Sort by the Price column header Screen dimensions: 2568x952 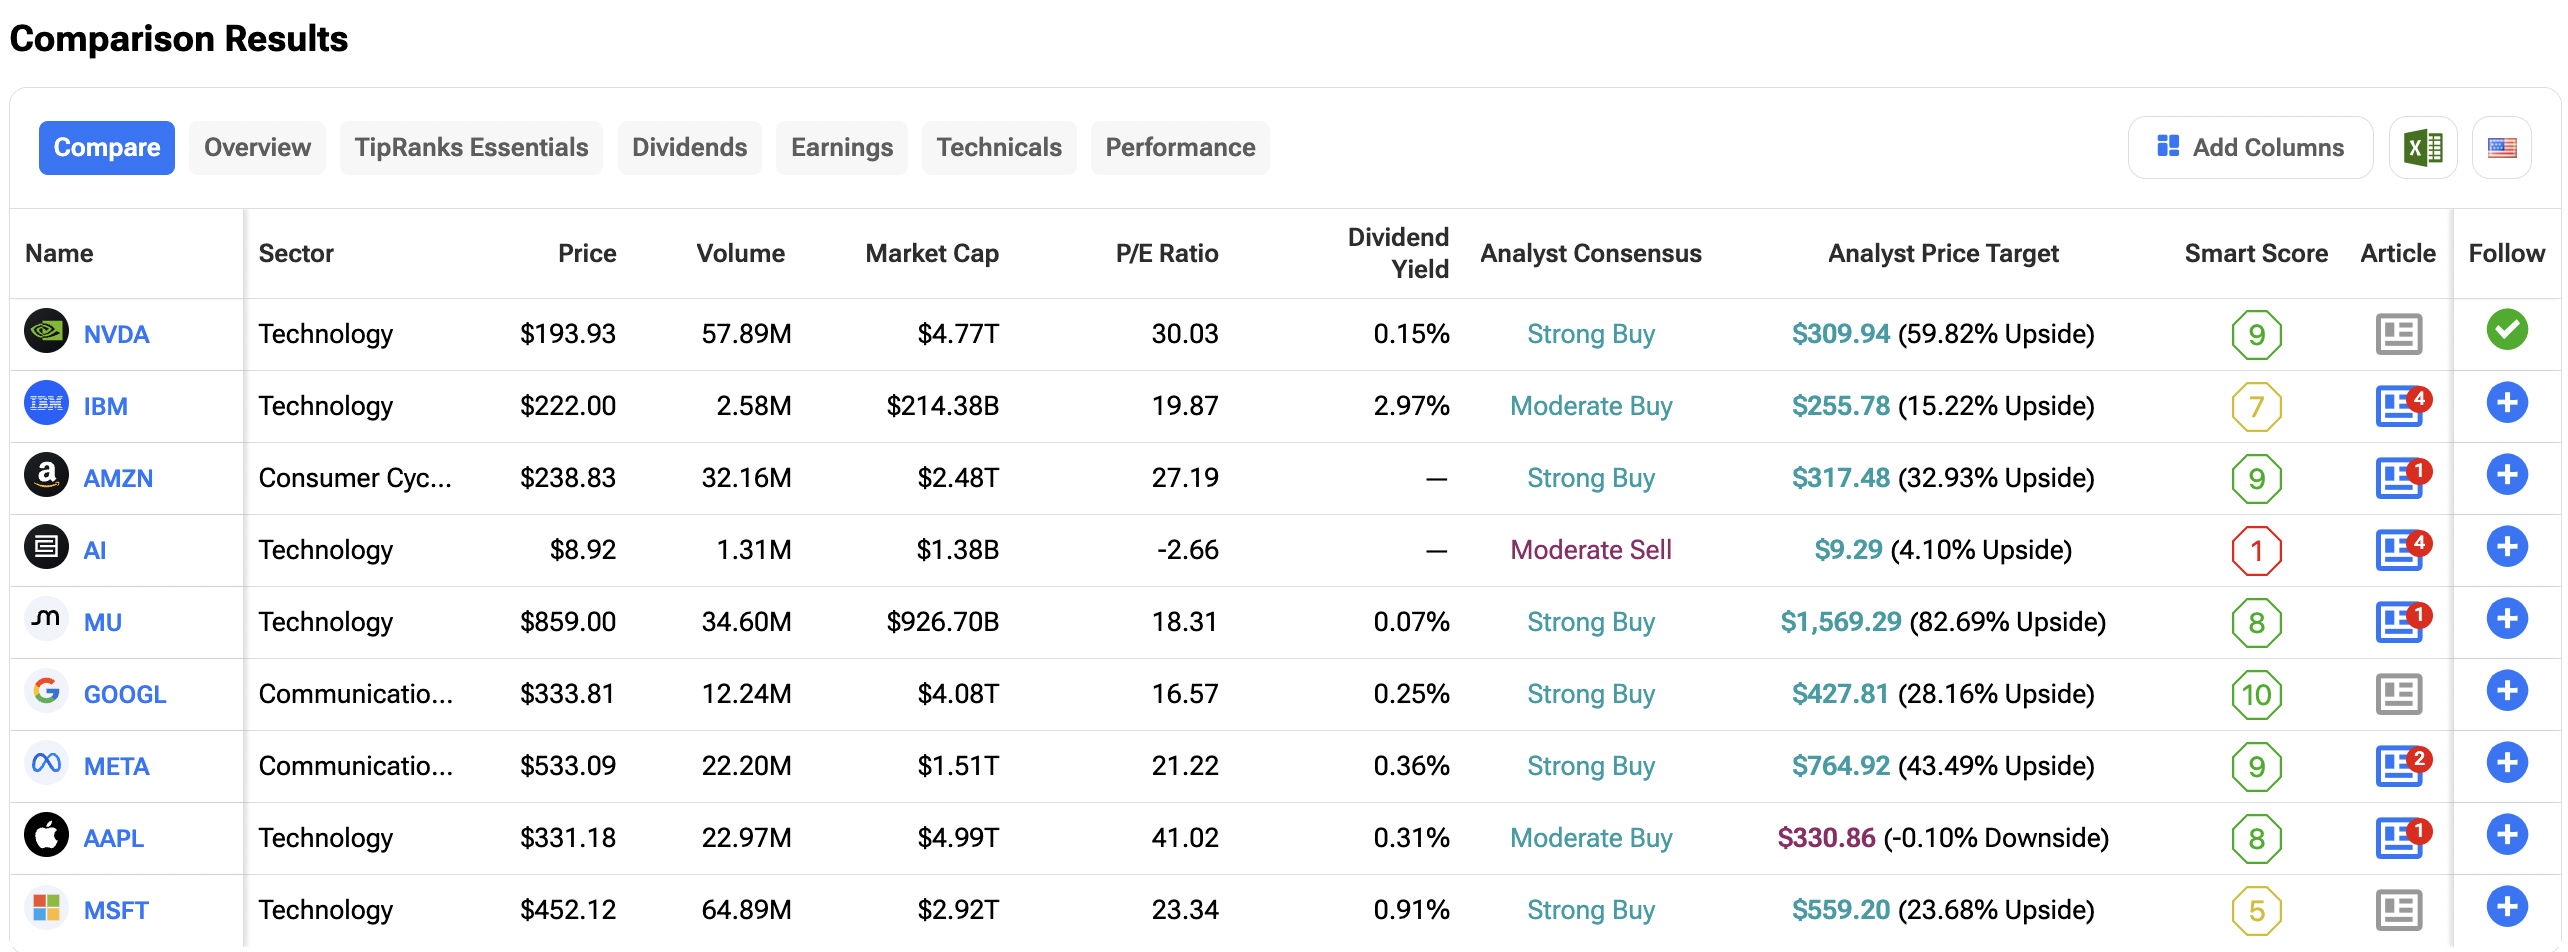point(587,254)
